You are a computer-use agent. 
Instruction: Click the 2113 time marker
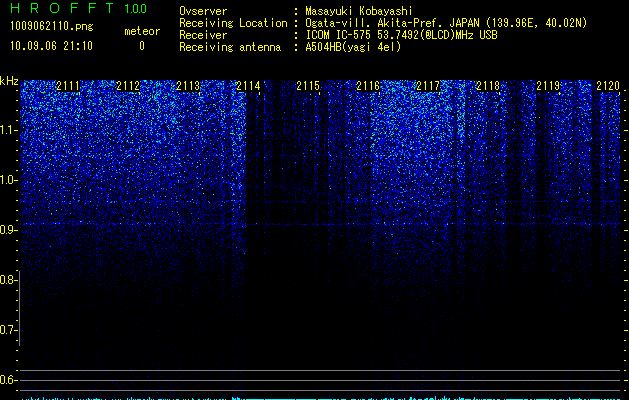pos(188,86)
